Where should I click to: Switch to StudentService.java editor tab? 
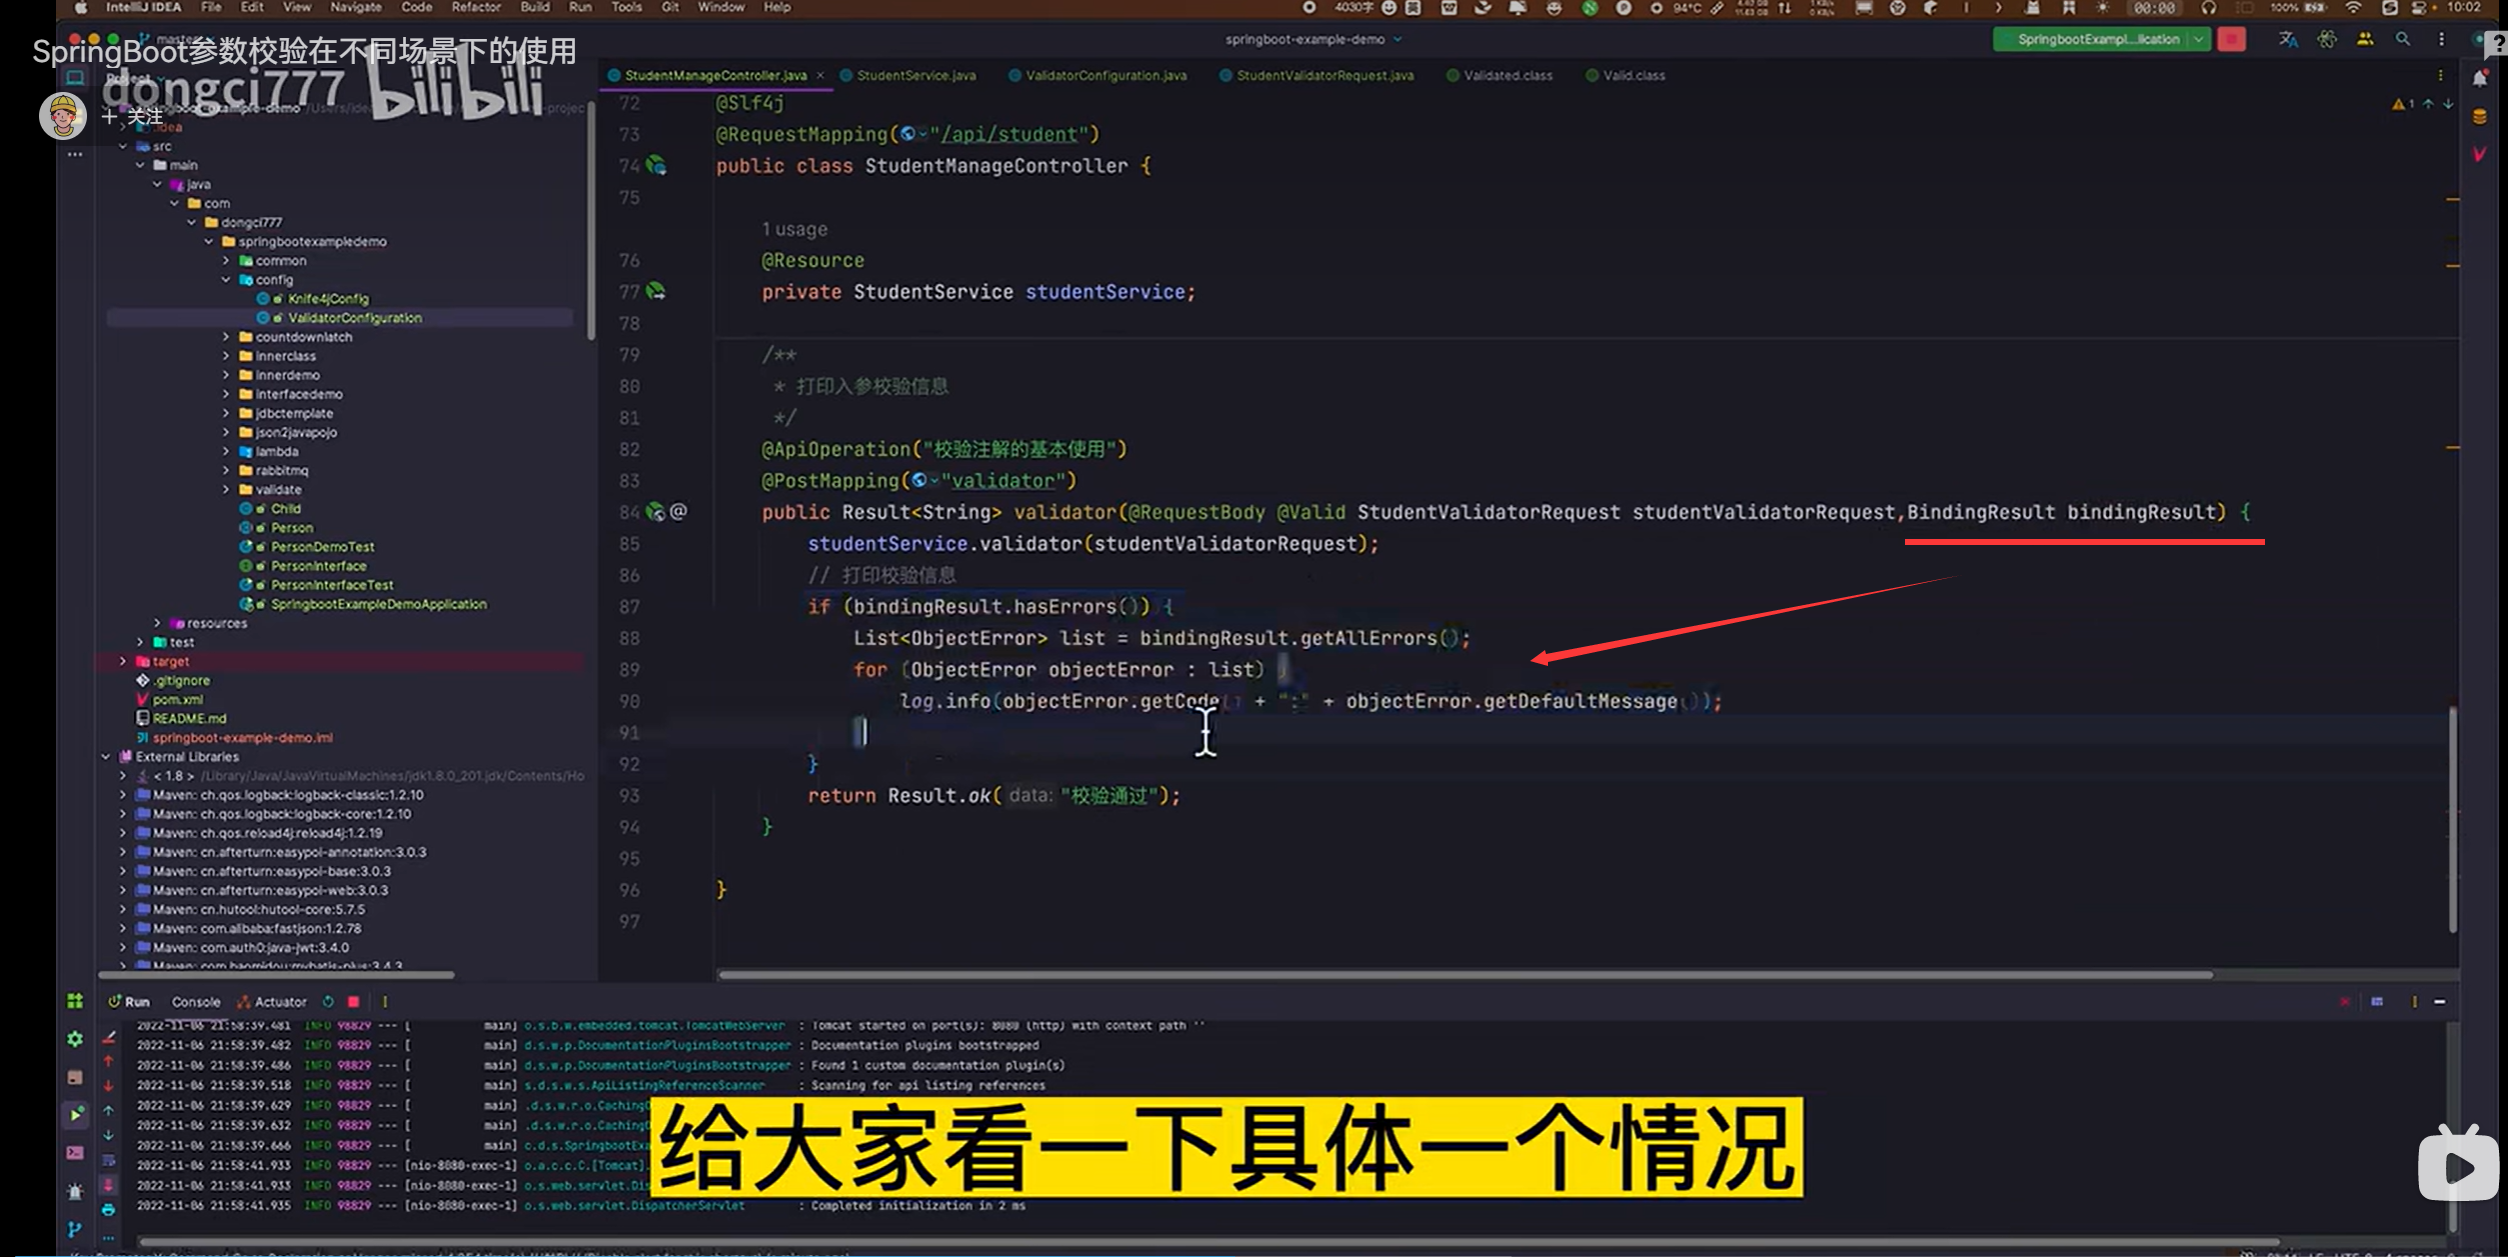915,75
